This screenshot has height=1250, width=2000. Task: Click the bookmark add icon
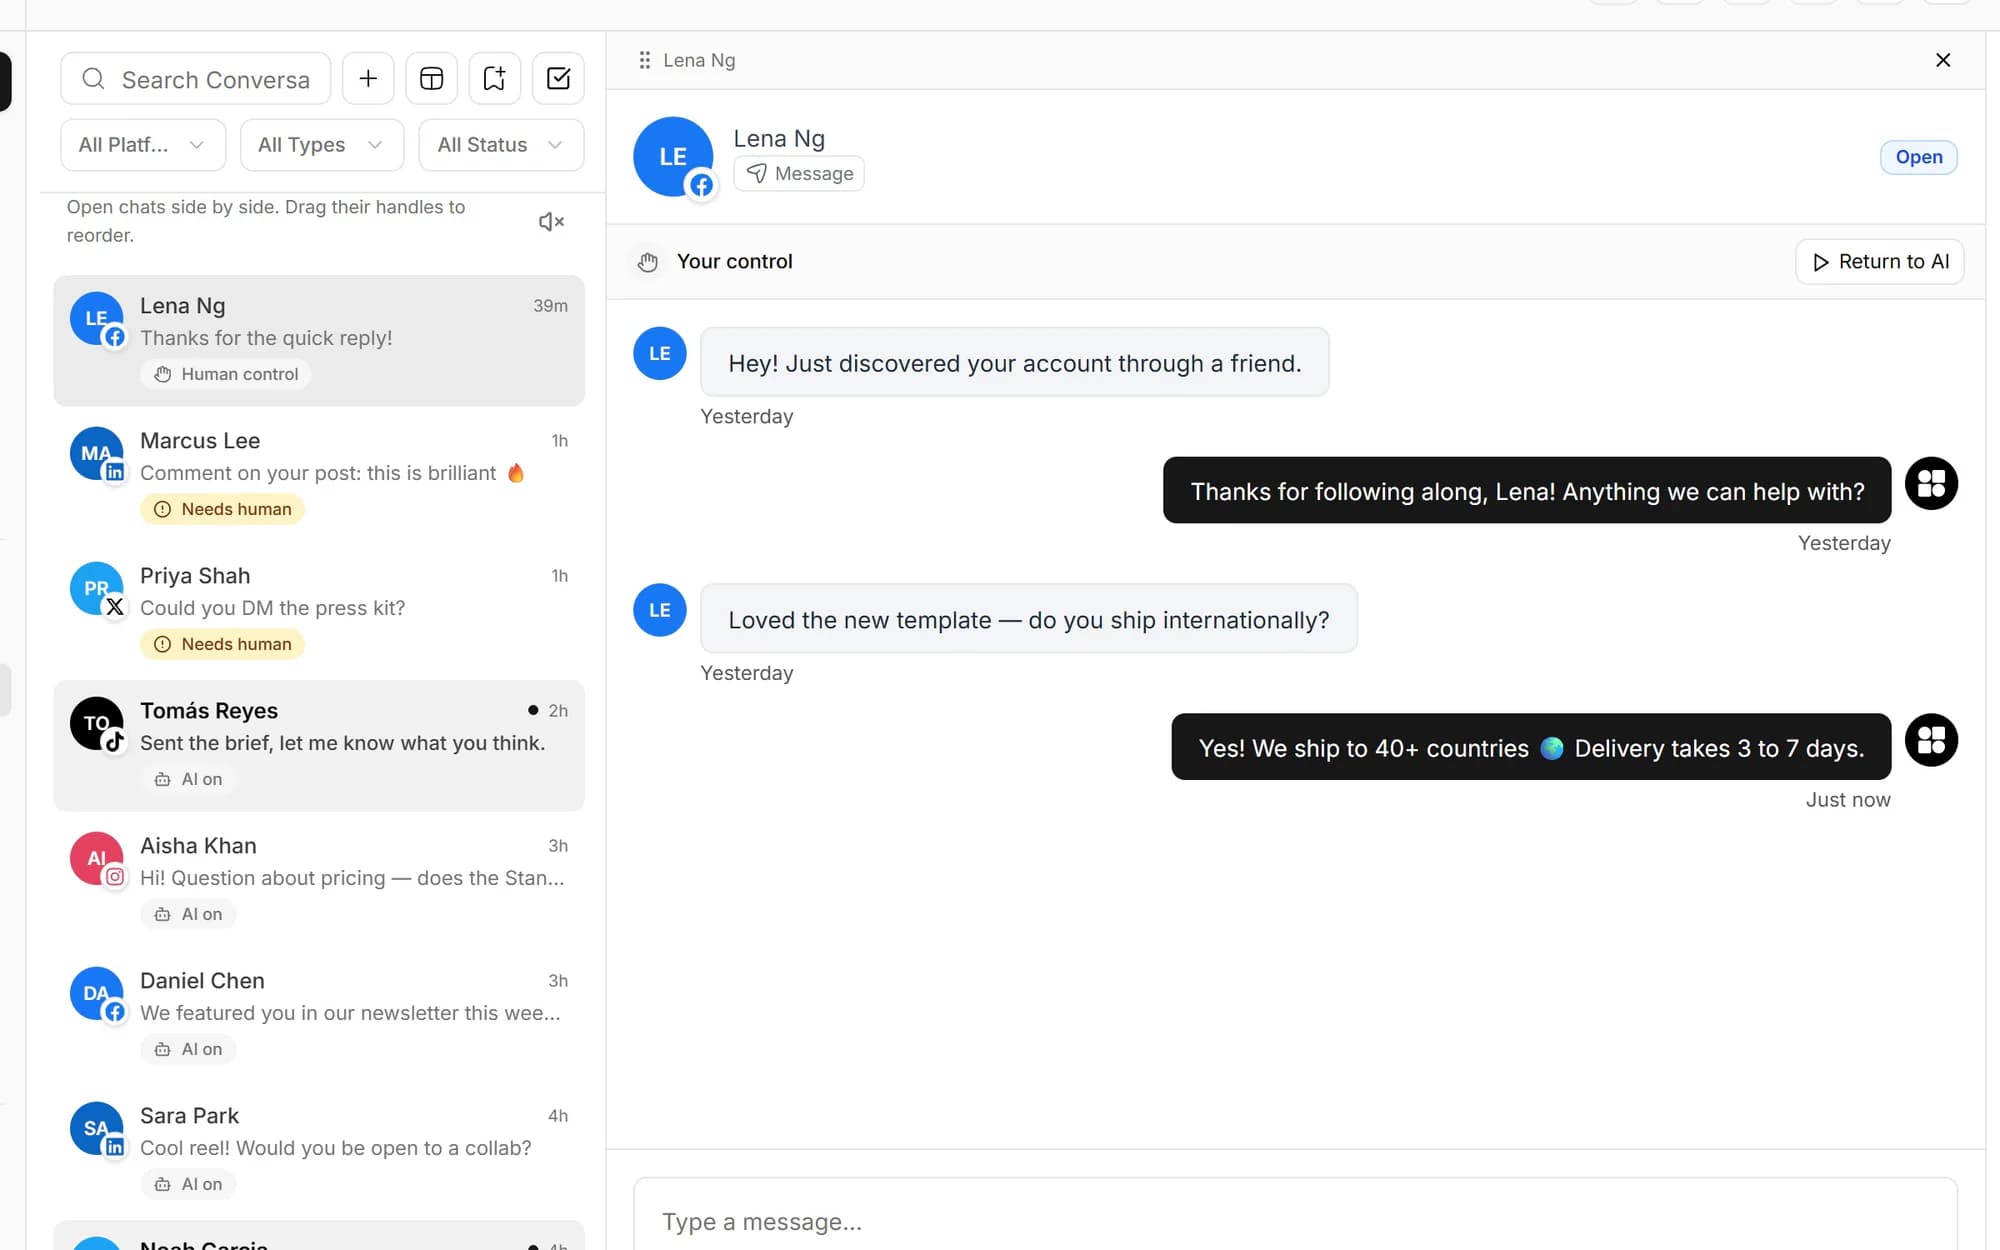click(494, 79)
